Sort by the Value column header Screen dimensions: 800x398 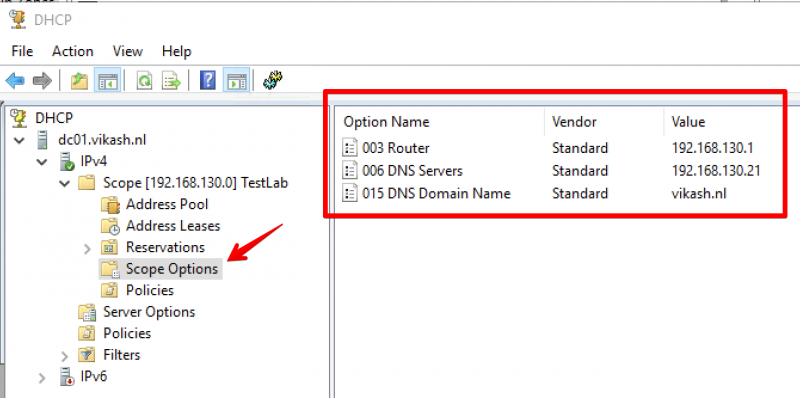pos(688,122)
